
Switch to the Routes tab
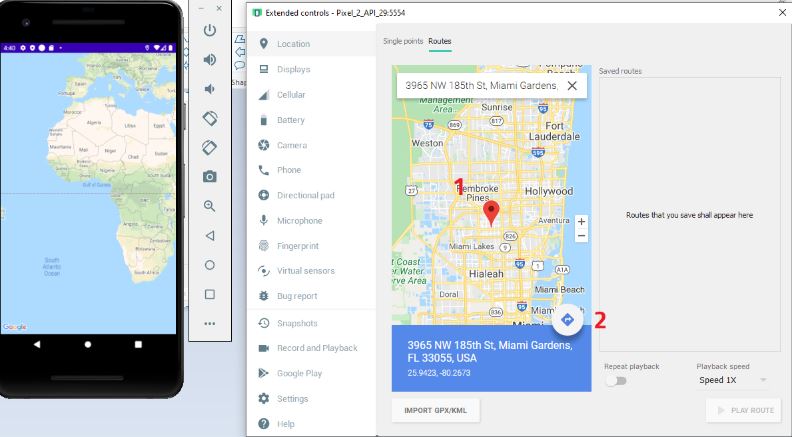(439, 41)
